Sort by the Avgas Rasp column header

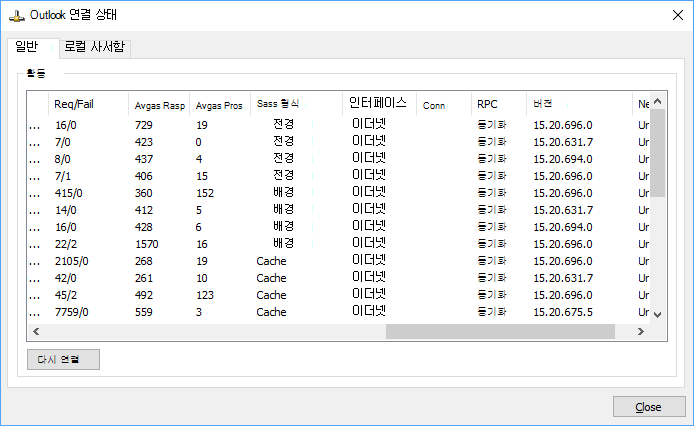(x=159, y=105)
